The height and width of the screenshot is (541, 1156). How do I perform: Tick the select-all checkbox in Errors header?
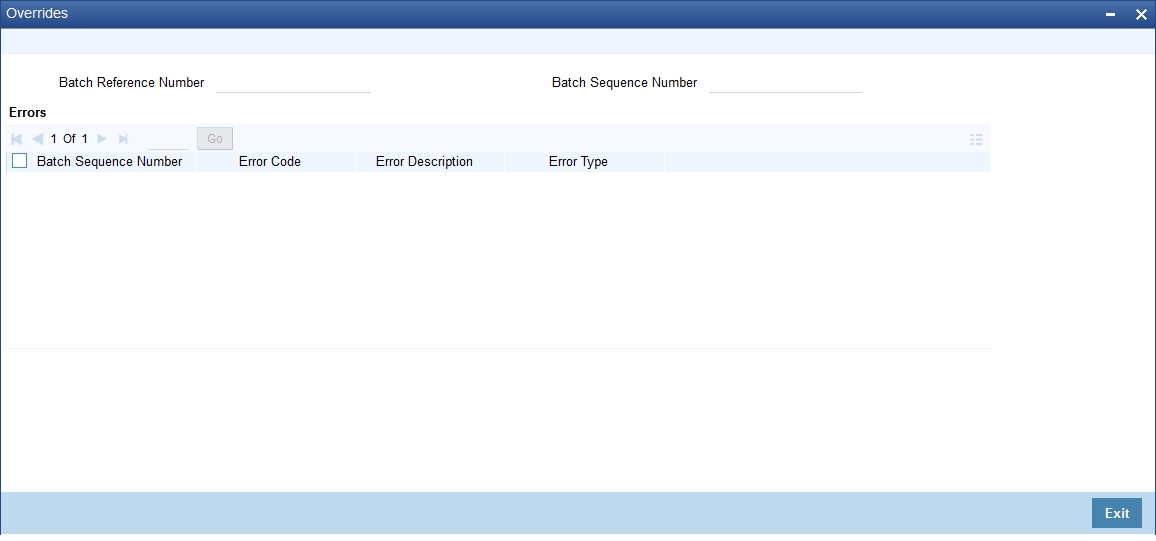pos(20,161)
